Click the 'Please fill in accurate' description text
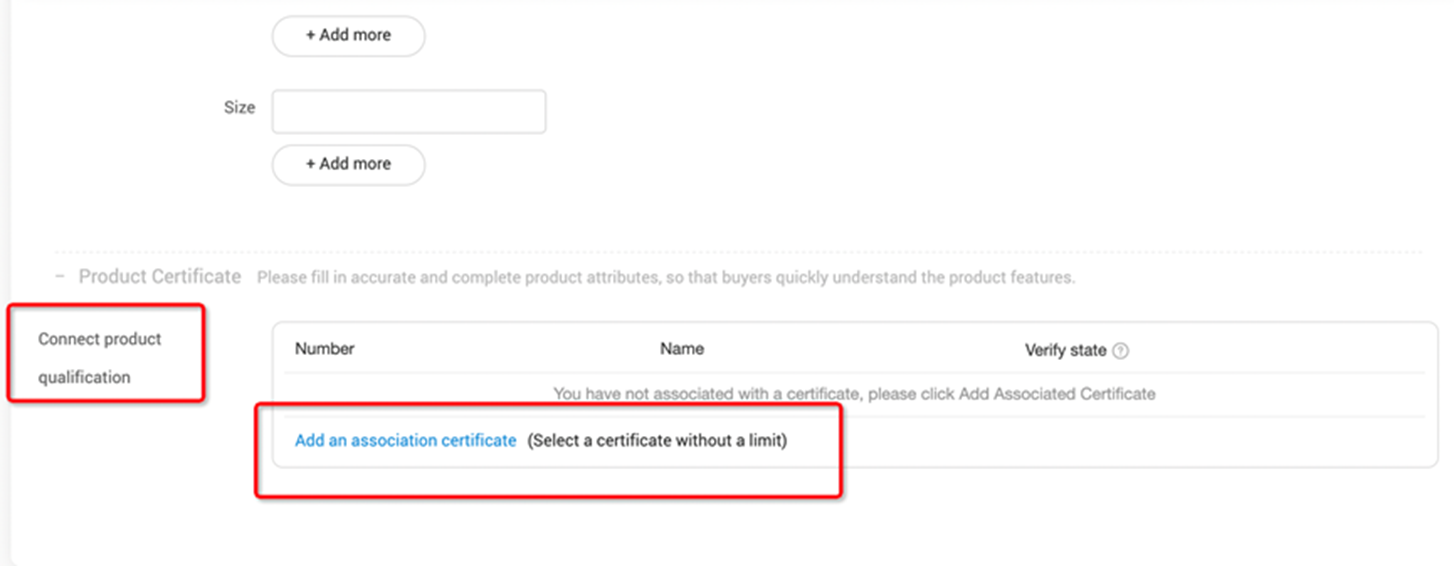This screenshot has height=566, width=1454. click(665, 278)
